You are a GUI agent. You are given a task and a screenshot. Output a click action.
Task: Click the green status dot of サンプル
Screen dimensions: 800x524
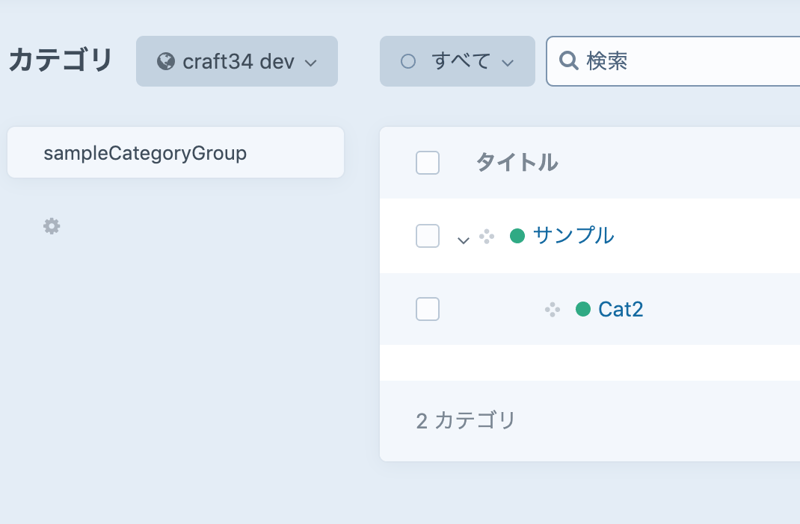[517, 236]
